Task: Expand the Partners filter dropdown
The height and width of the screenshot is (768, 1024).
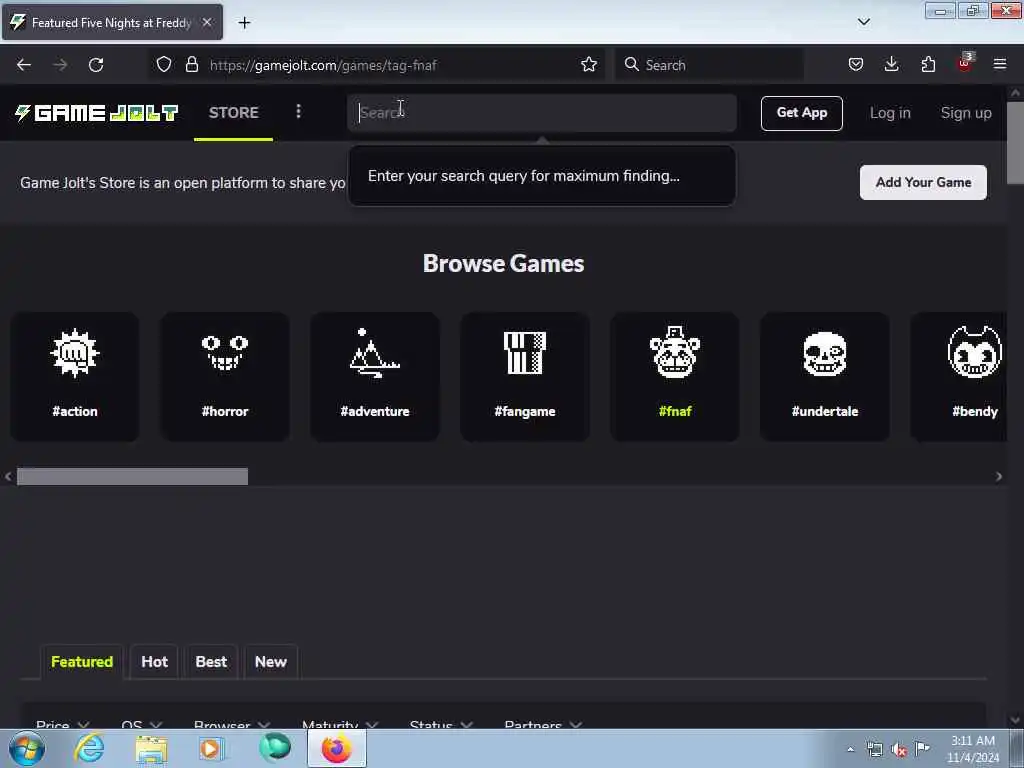Action: click(x=543, y=724)
